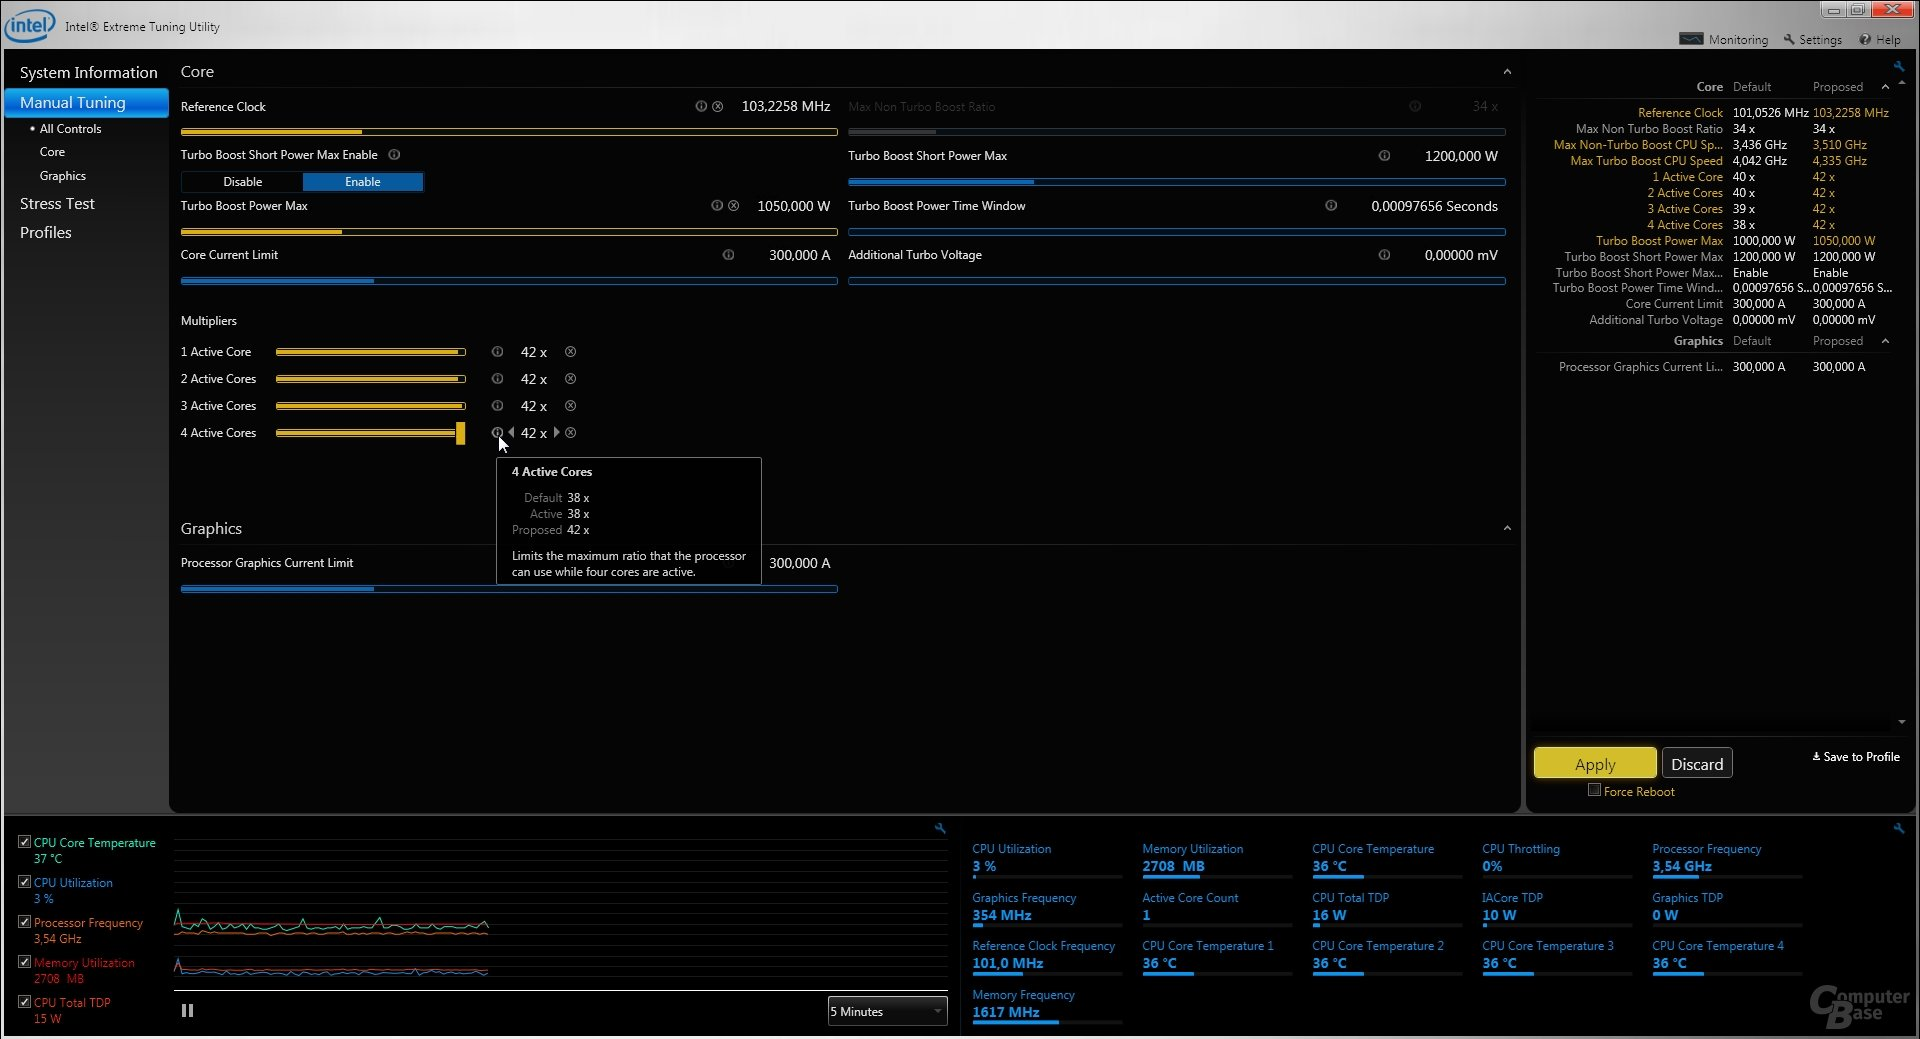
Task: Select Disable for Turbo Boost Short Power Max
Action: pos(242,182)
